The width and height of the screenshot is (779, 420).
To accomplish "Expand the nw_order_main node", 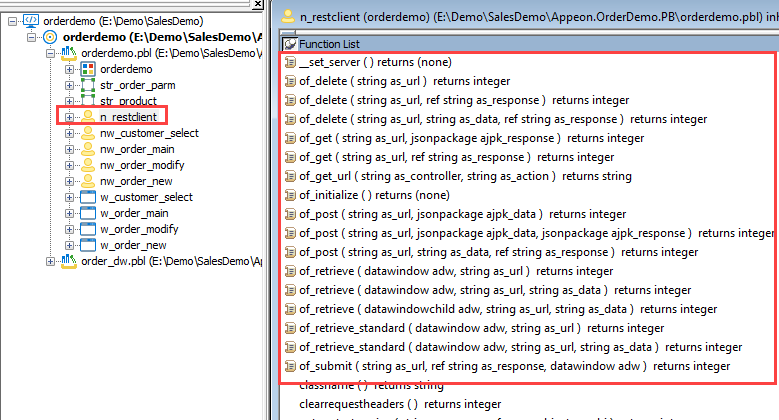I will pos(70,149).
